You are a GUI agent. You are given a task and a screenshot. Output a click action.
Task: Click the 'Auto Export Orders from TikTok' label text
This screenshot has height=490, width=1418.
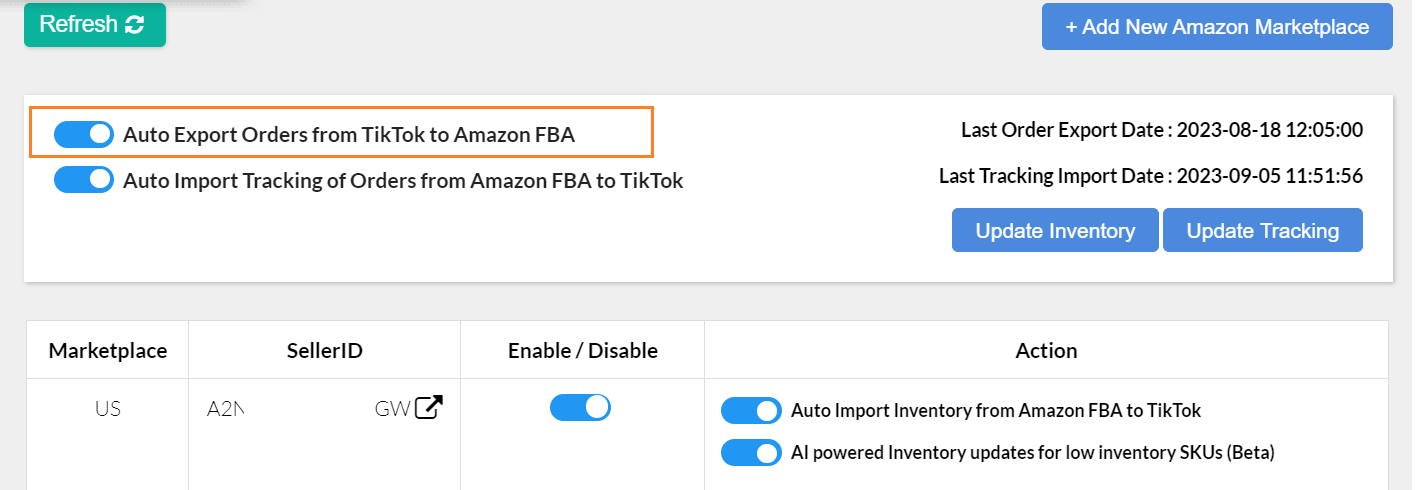[x=348, y=135]
